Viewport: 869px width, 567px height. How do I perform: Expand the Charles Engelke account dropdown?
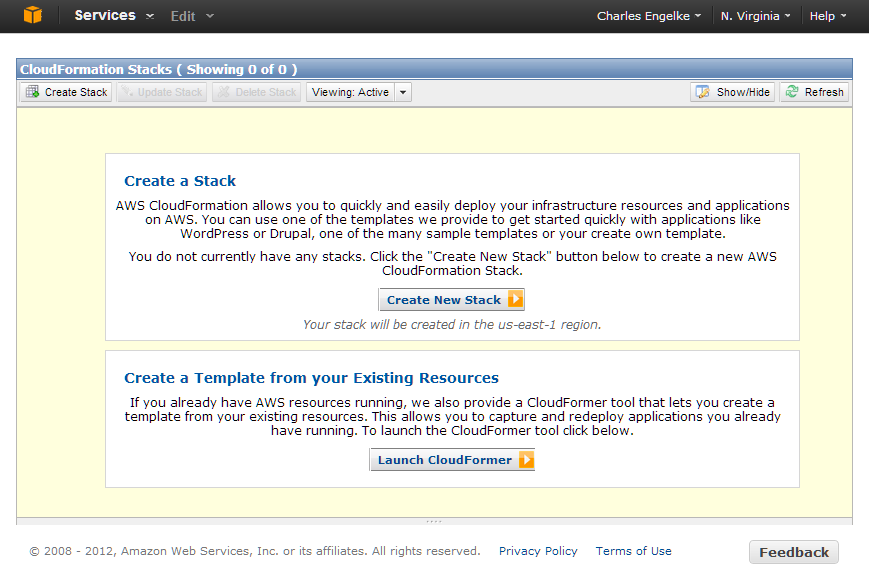(648, 16)
